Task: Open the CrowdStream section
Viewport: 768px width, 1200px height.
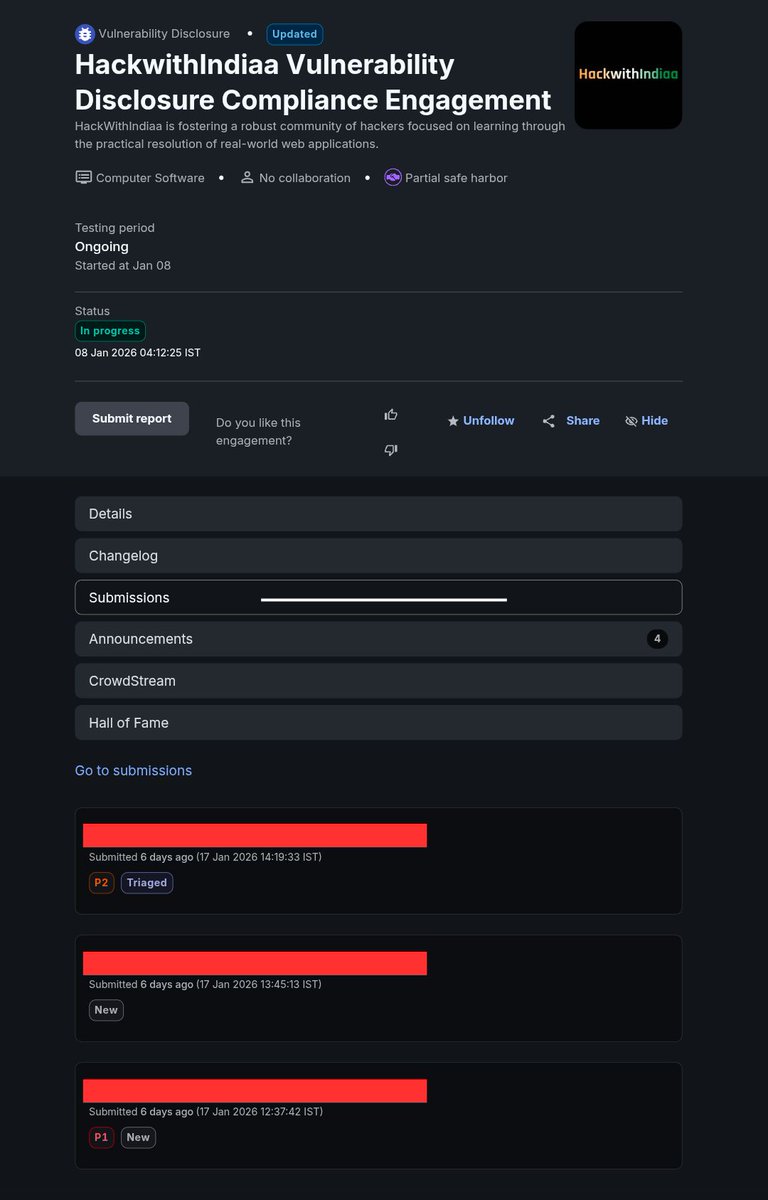Action: pyautogui.click(x=378, y=681)
